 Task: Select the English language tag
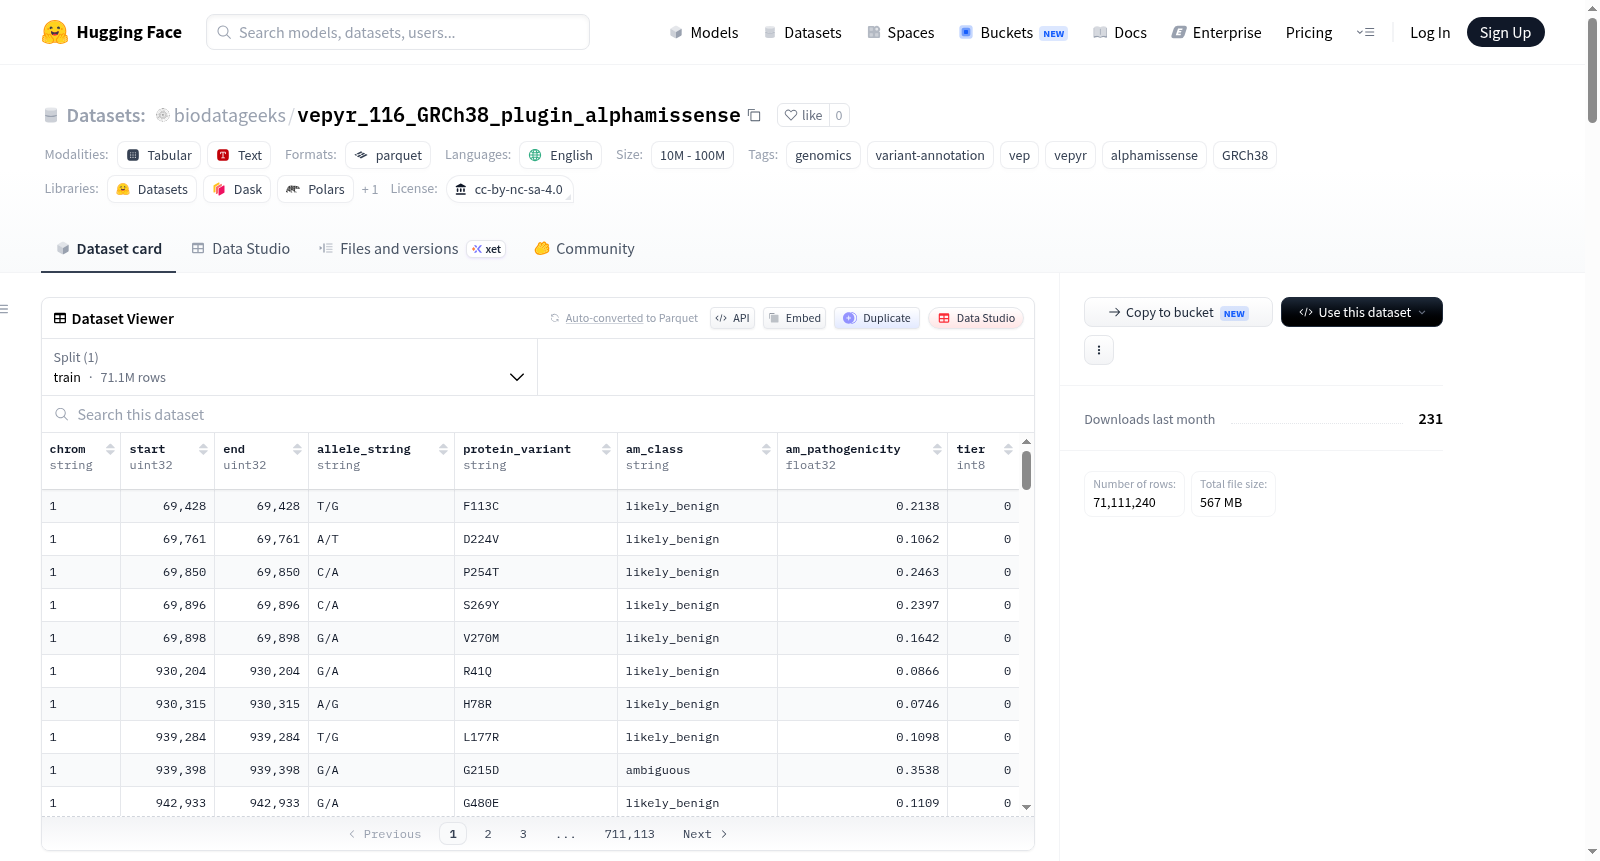coord(560,155)
